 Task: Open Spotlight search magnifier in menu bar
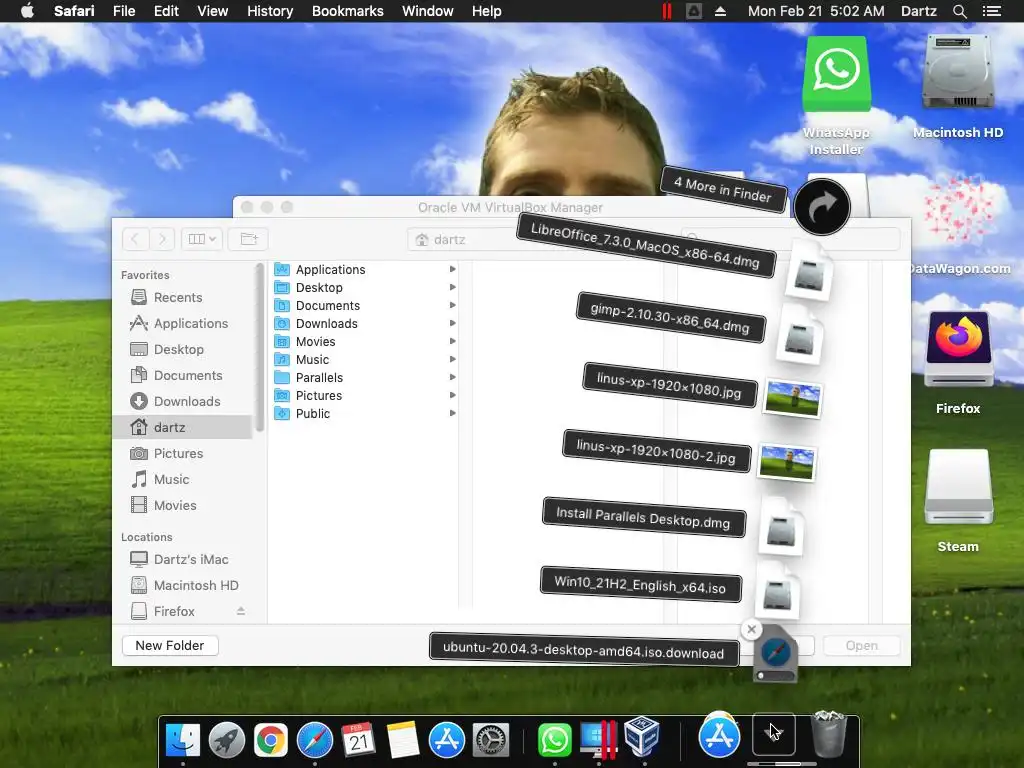[960, 11]
